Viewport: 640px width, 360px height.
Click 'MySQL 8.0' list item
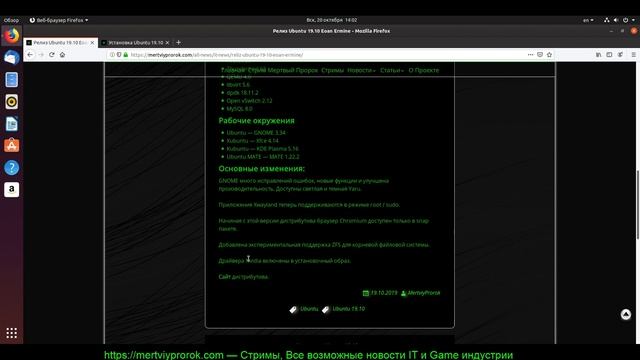(x=239, y=109)
